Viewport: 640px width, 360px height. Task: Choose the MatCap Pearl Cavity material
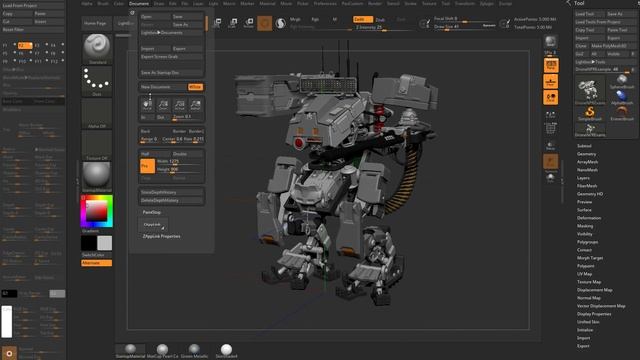coord(162,351)
